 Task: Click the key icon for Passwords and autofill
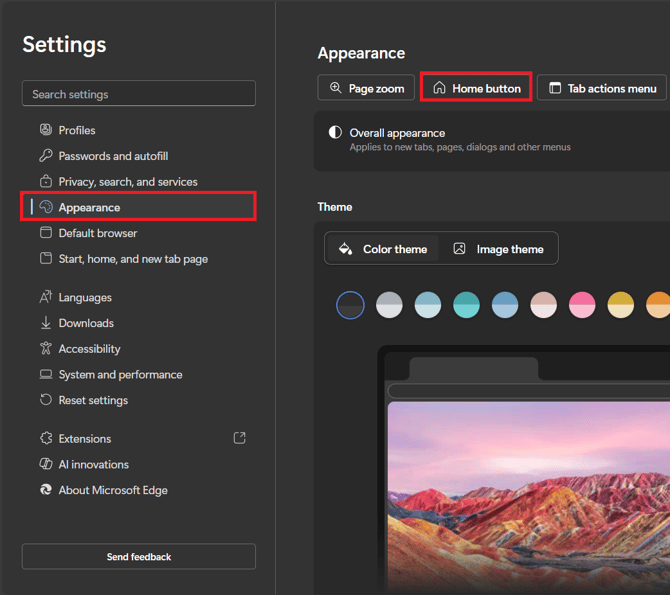[45, 156]
